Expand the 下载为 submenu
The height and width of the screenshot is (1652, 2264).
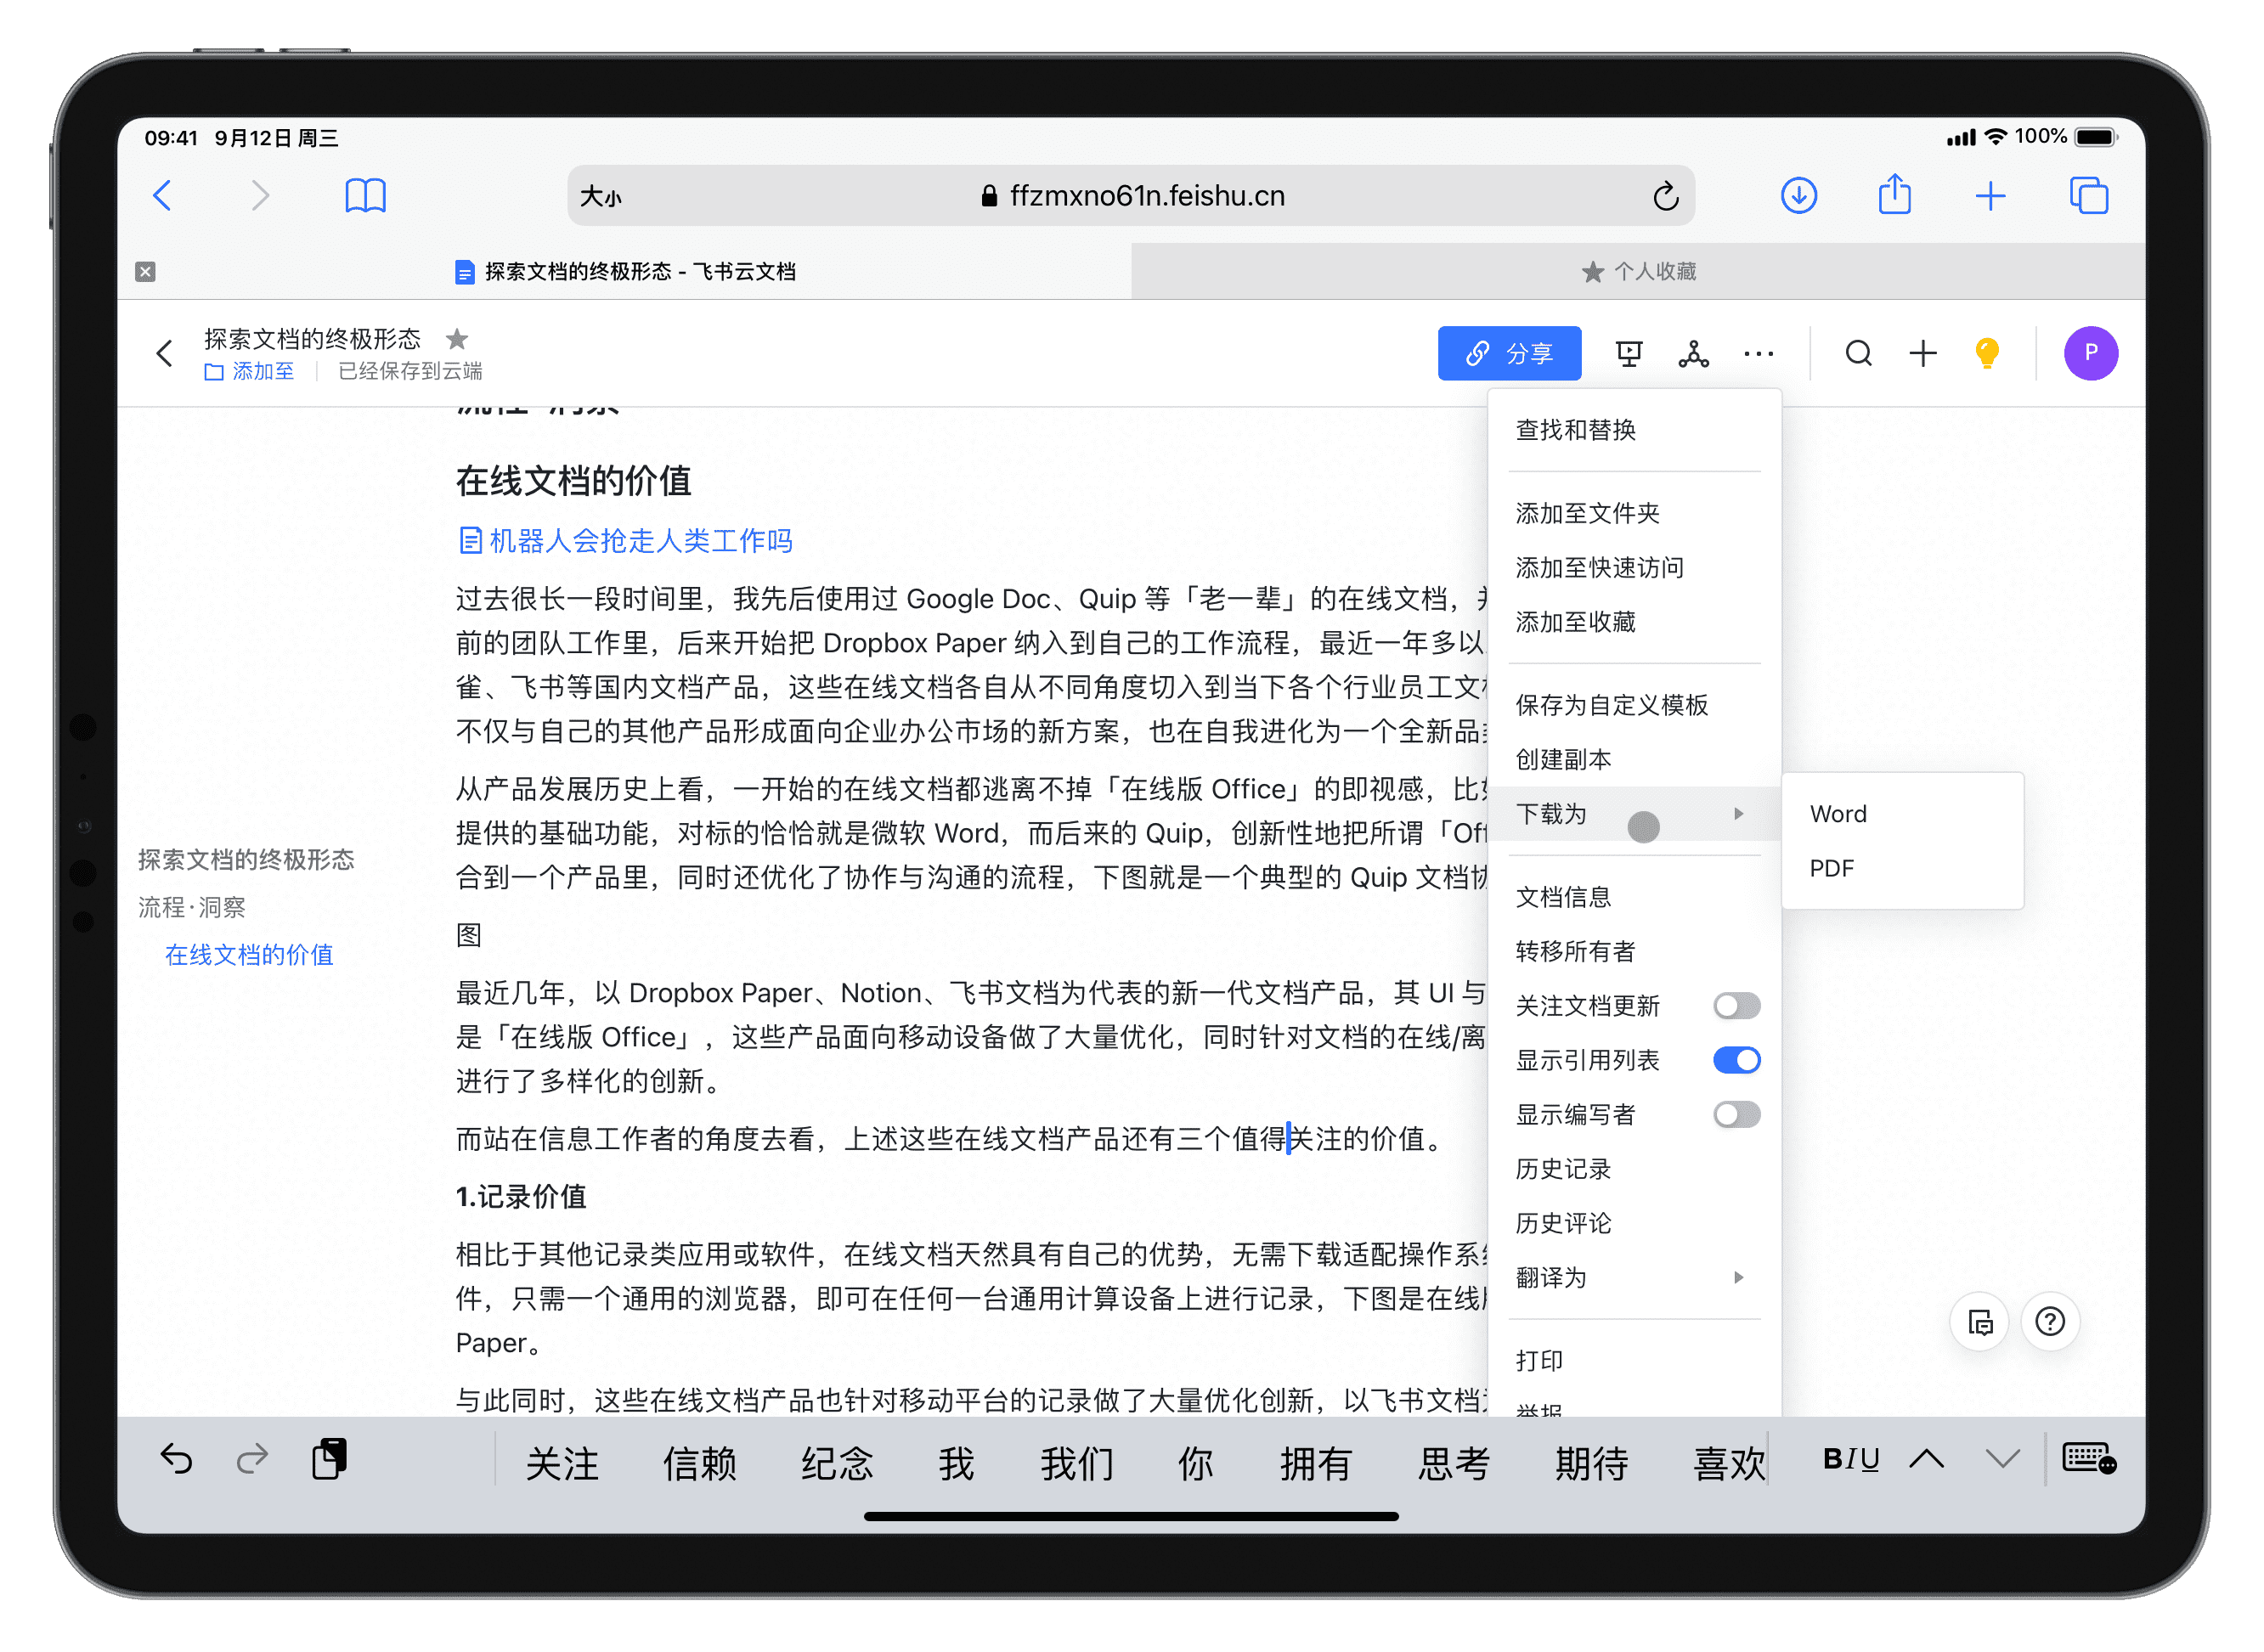point(1634,814)
